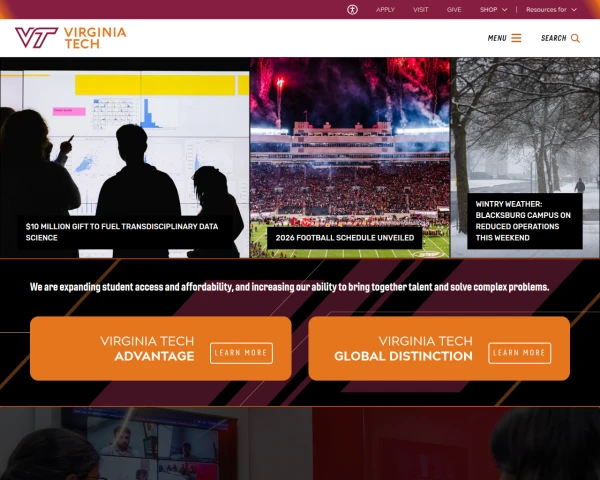The height and width of the screenshot is (480, 600).
Task: Open the accessibility options icon
Action: tap(352, 10)
